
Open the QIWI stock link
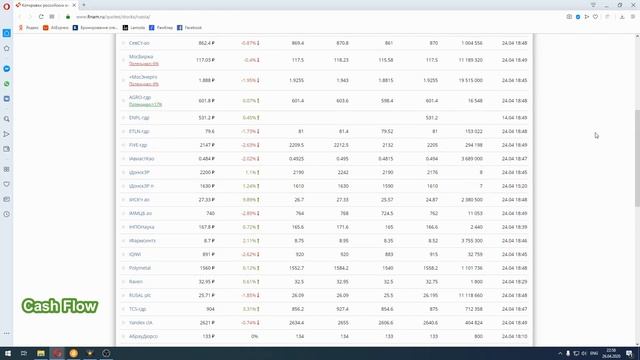135,254
